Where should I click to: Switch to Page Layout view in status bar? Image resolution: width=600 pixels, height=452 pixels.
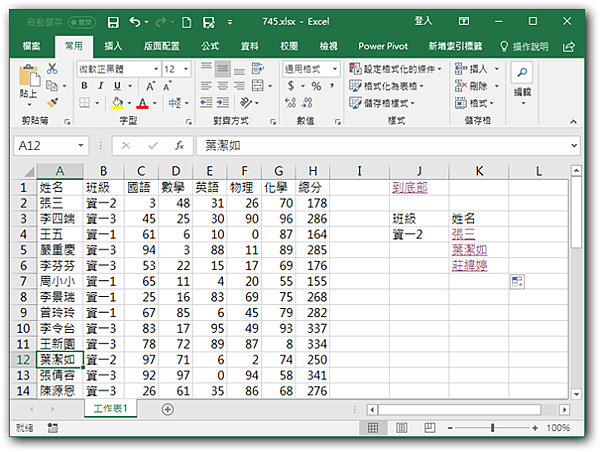[401, 428]
